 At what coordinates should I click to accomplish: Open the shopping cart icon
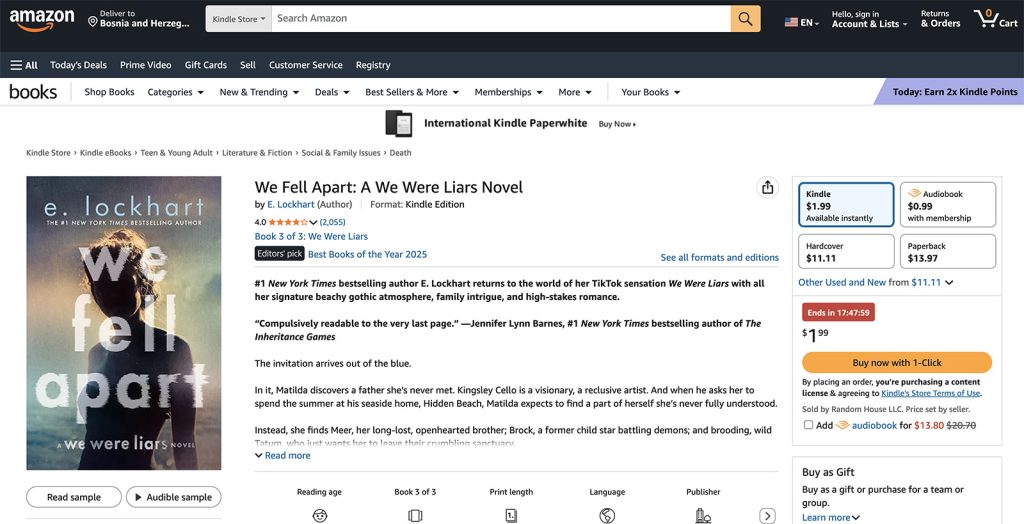click(x=995, y=18)
